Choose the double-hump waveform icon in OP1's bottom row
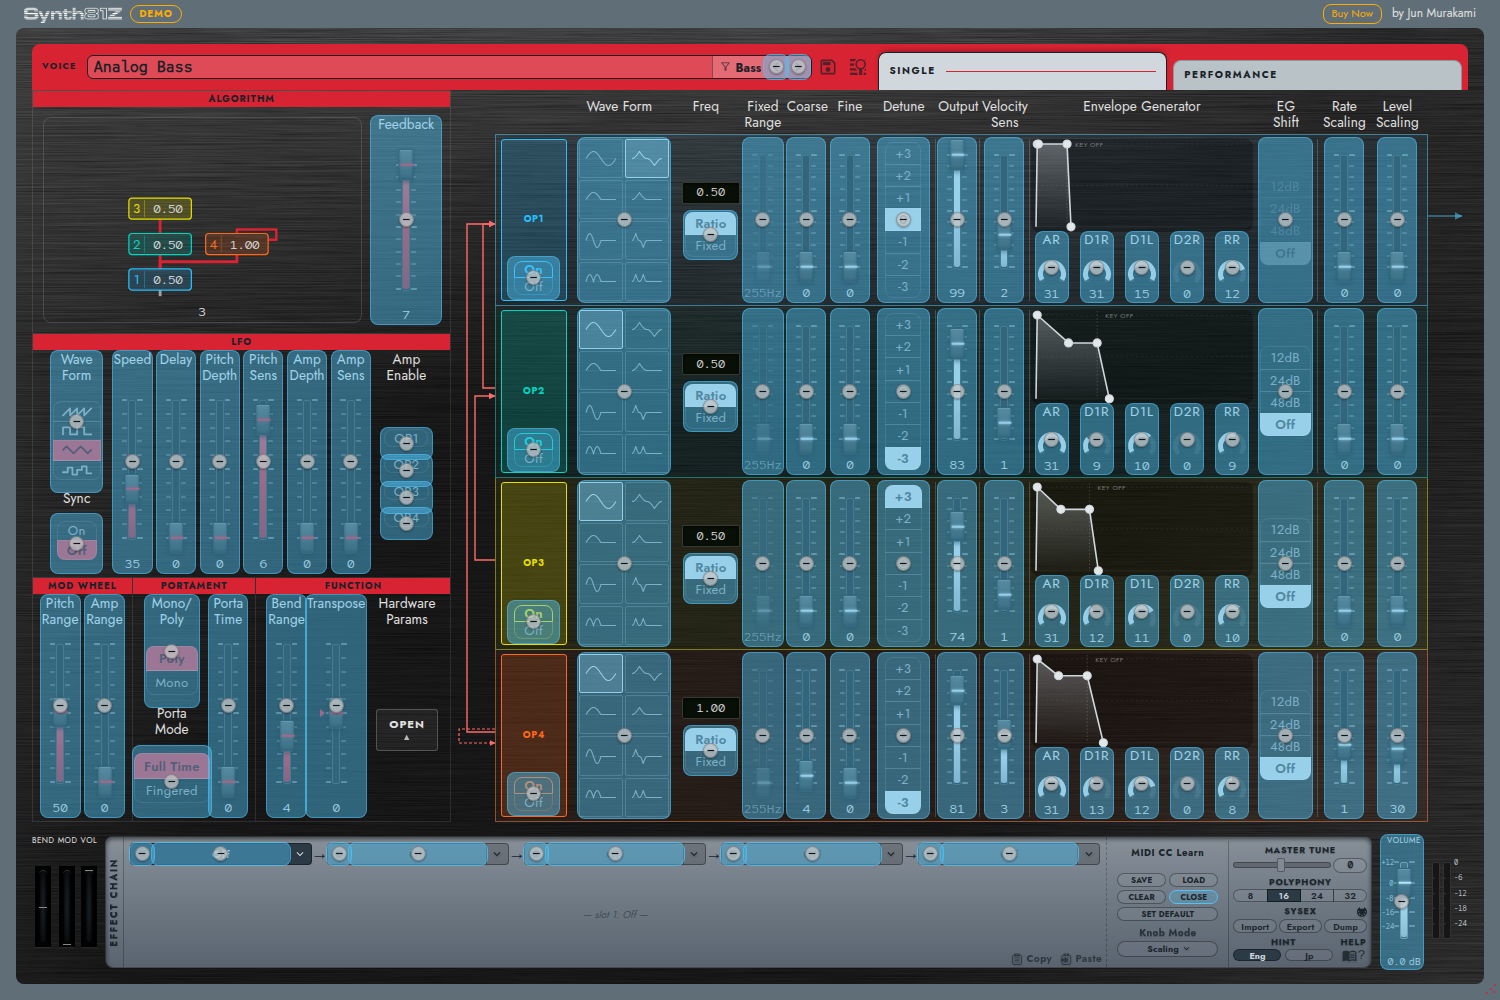1500x1000 pixels. [601, 280]
